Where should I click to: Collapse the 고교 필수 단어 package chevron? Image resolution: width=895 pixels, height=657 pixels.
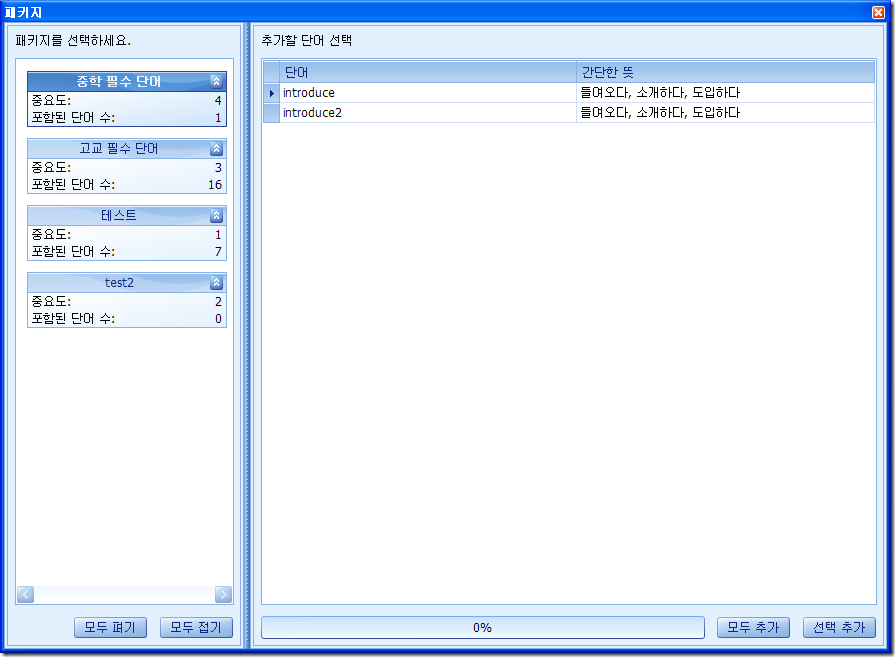click(216, 149)
